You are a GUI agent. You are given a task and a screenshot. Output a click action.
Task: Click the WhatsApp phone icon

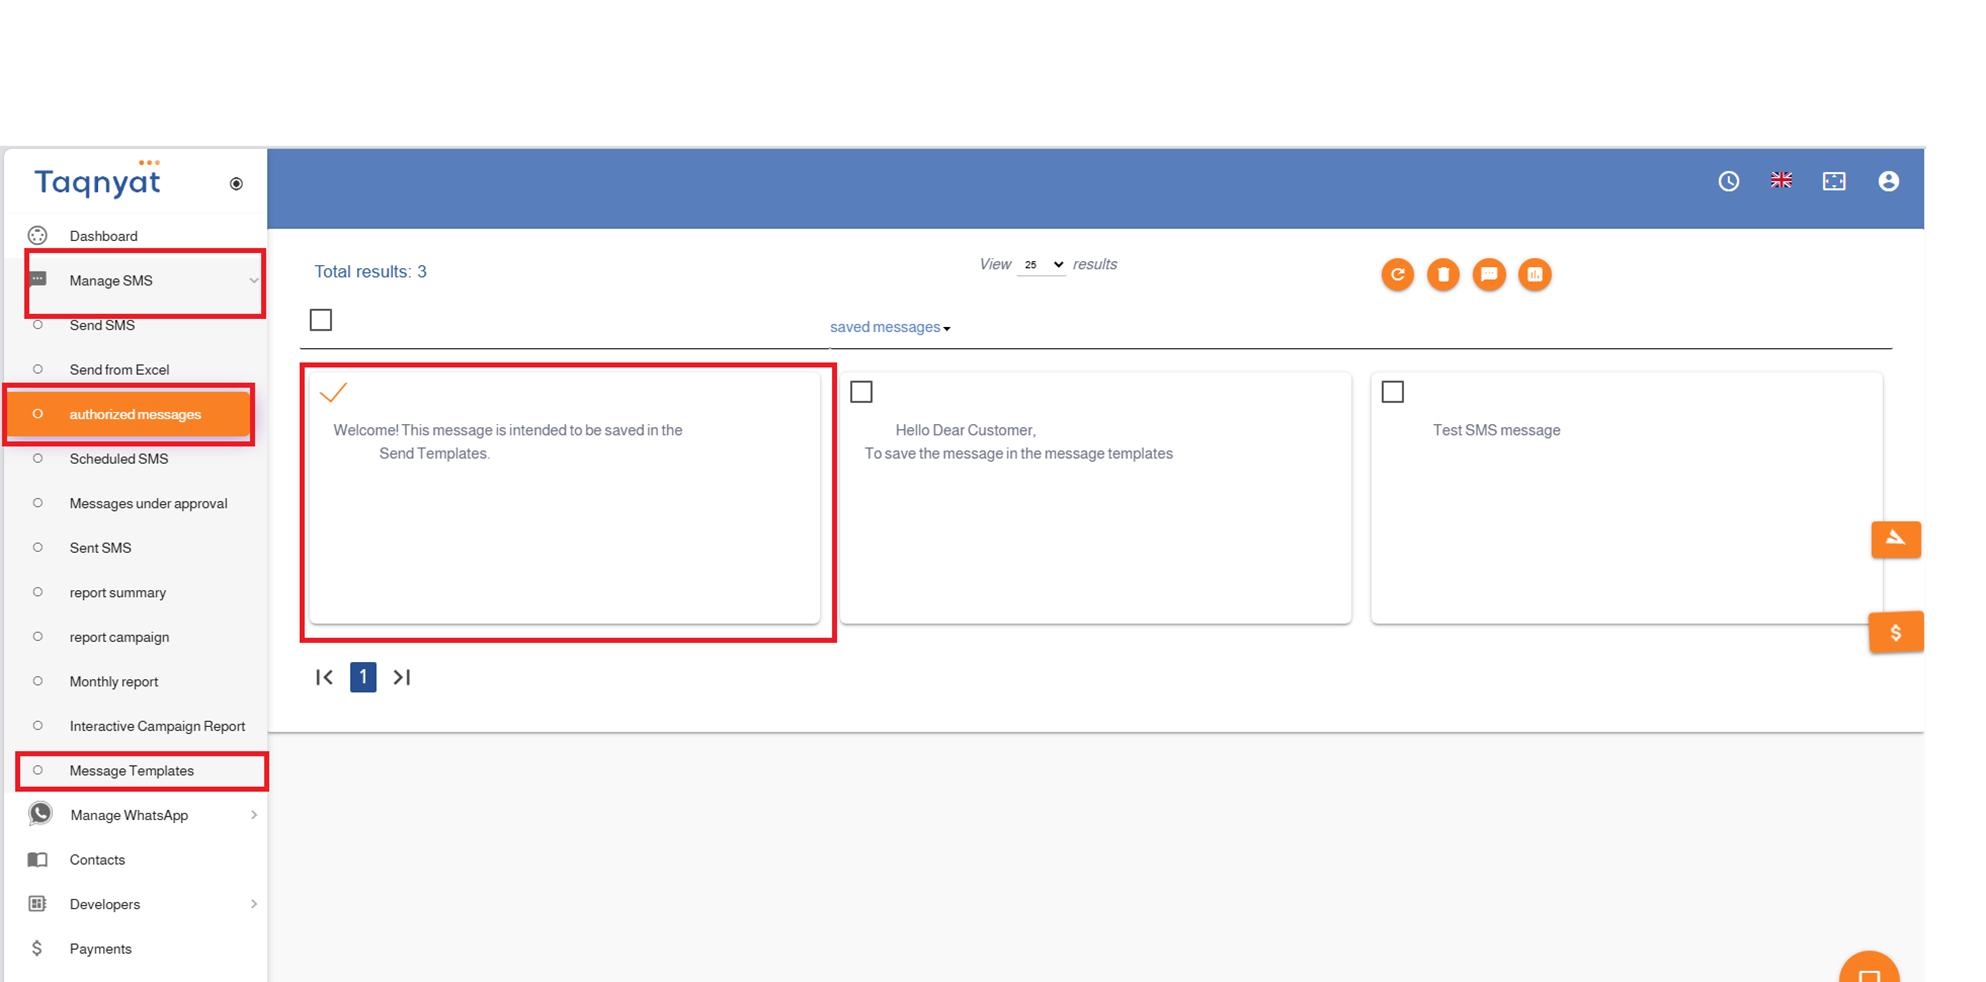click(40, 814)
